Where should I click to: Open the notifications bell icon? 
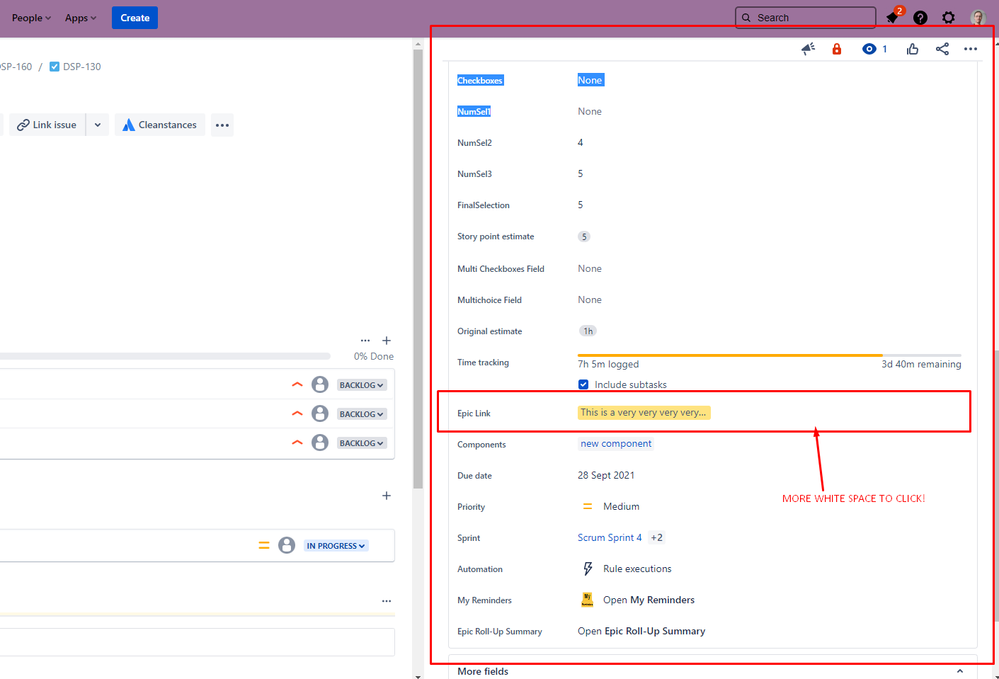tap(893, 17)
